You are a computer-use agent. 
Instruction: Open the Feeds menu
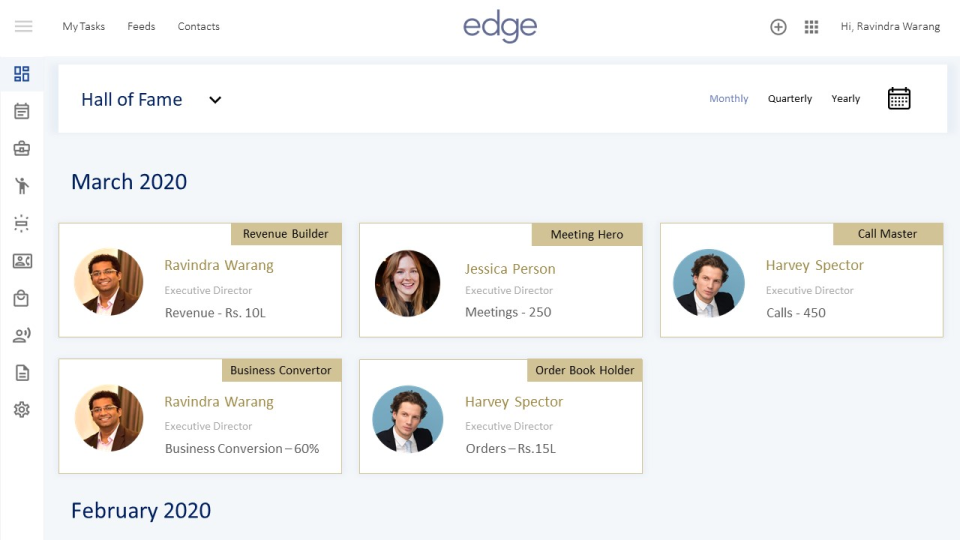pyautogui.click(x=141, y=26)
